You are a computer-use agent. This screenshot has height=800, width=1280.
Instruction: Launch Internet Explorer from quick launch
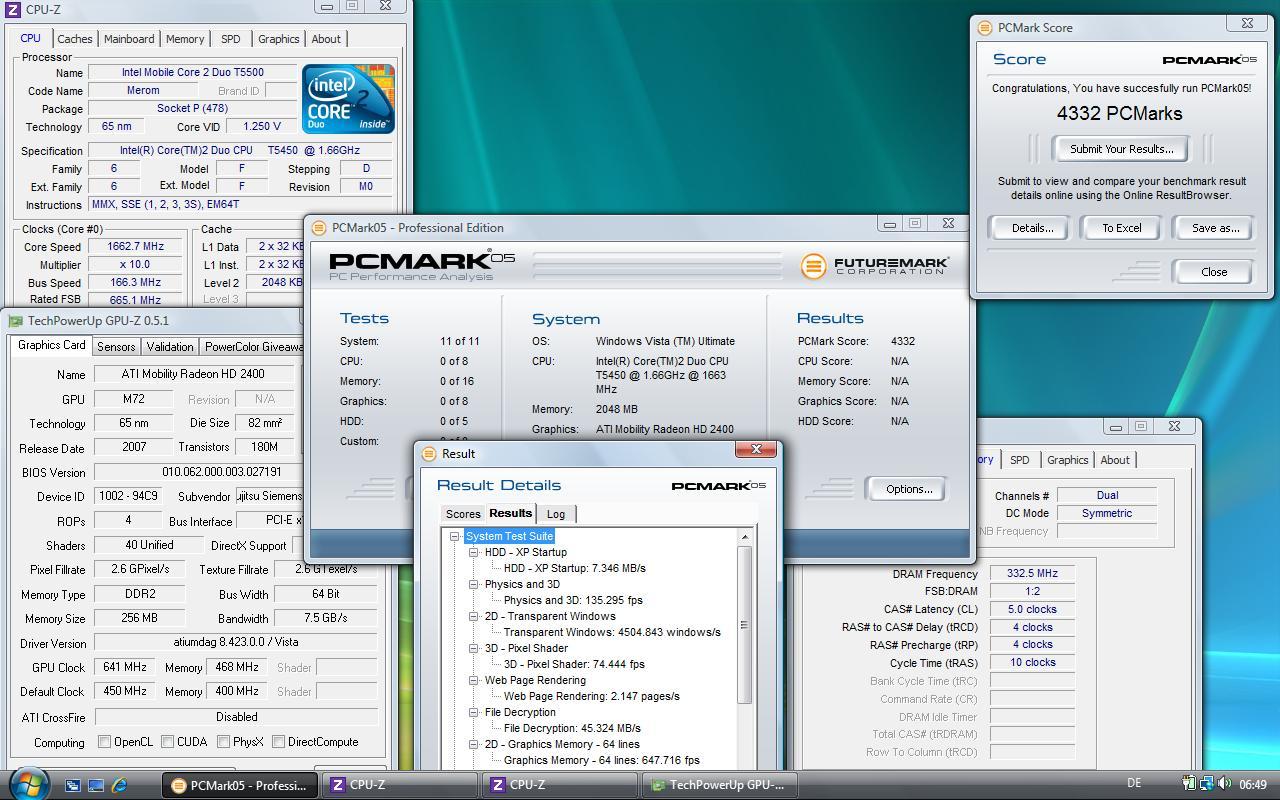pyautogui.click(x=119, y=785)
